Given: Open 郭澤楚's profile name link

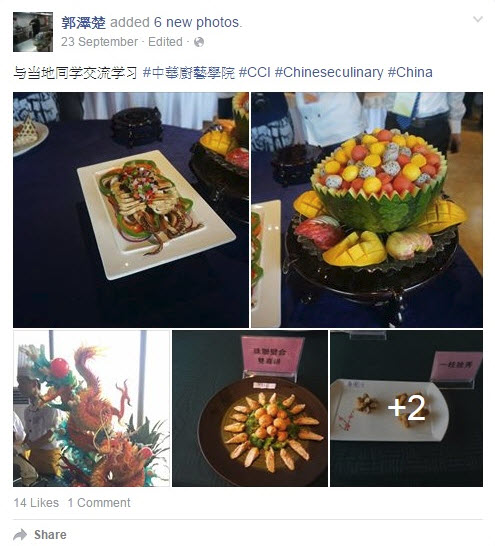Looking at the screenshot, I should click(84, 23).
